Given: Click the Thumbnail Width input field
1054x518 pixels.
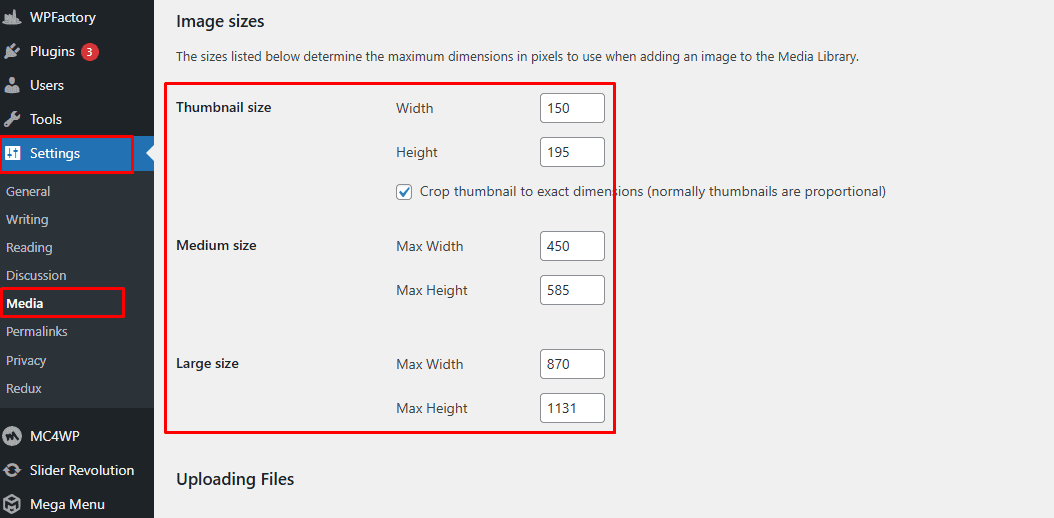Looking at the screenshot, I should (x=572, y=108).
